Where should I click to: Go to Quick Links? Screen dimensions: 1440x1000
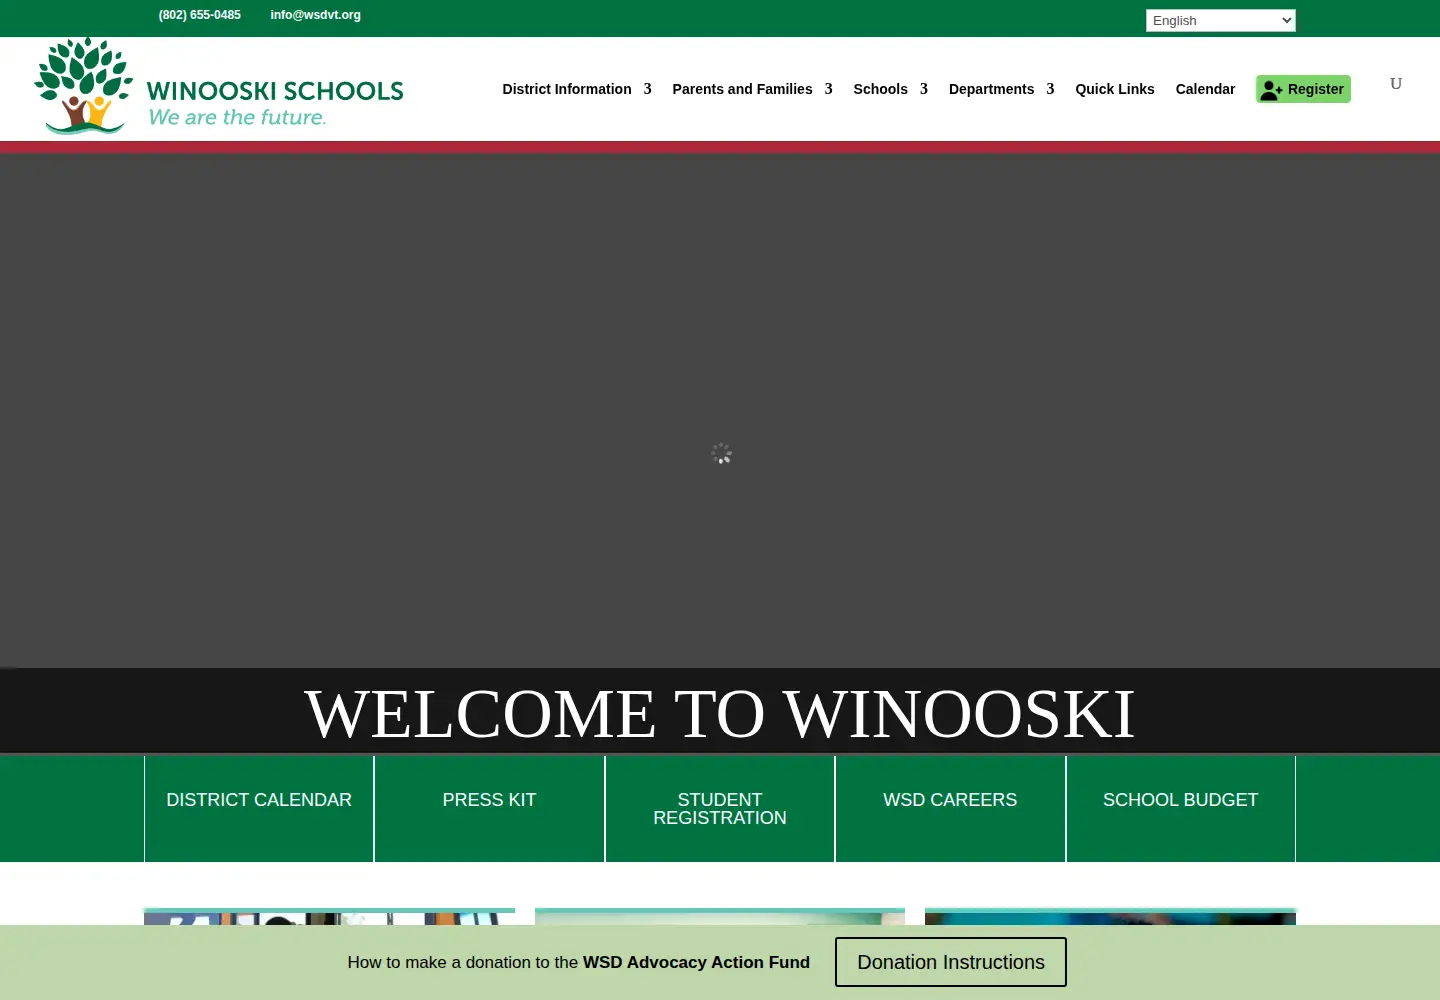pyautogui.click(x=1115, y=89)
